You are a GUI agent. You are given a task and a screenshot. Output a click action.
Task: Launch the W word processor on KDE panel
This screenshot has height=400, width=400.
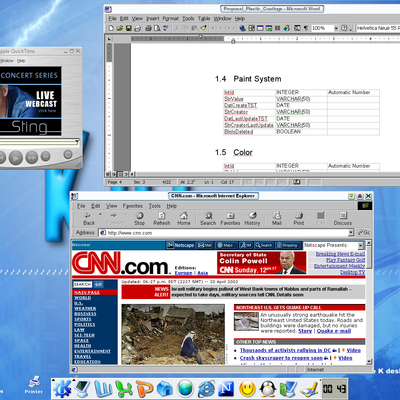coord(102,389)
